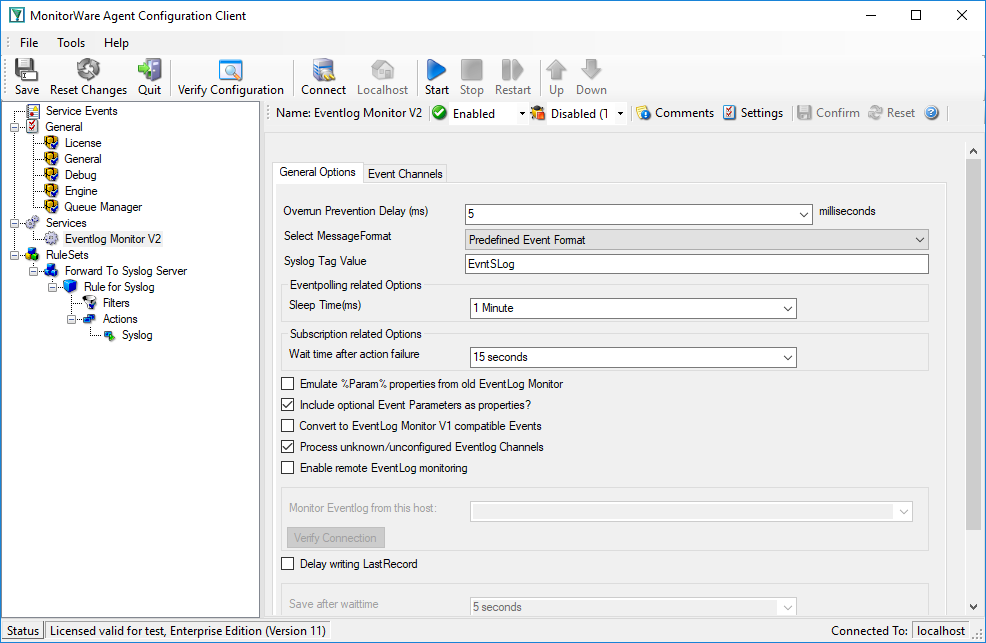Open the Sleep Time dropdown

pyautogui.click(x=787, y=309)
